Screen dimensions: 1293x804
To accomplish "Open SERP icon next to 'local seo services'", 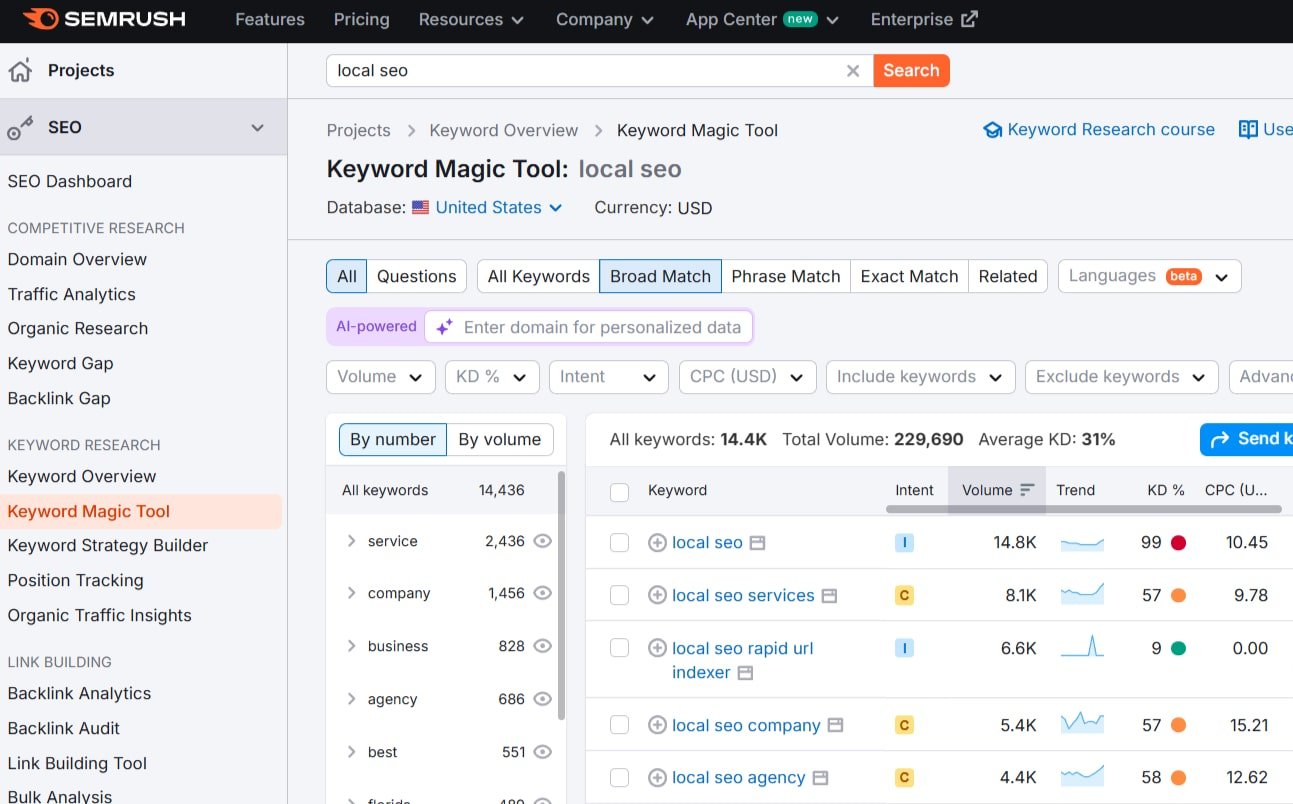I will (x=829, y=596).
